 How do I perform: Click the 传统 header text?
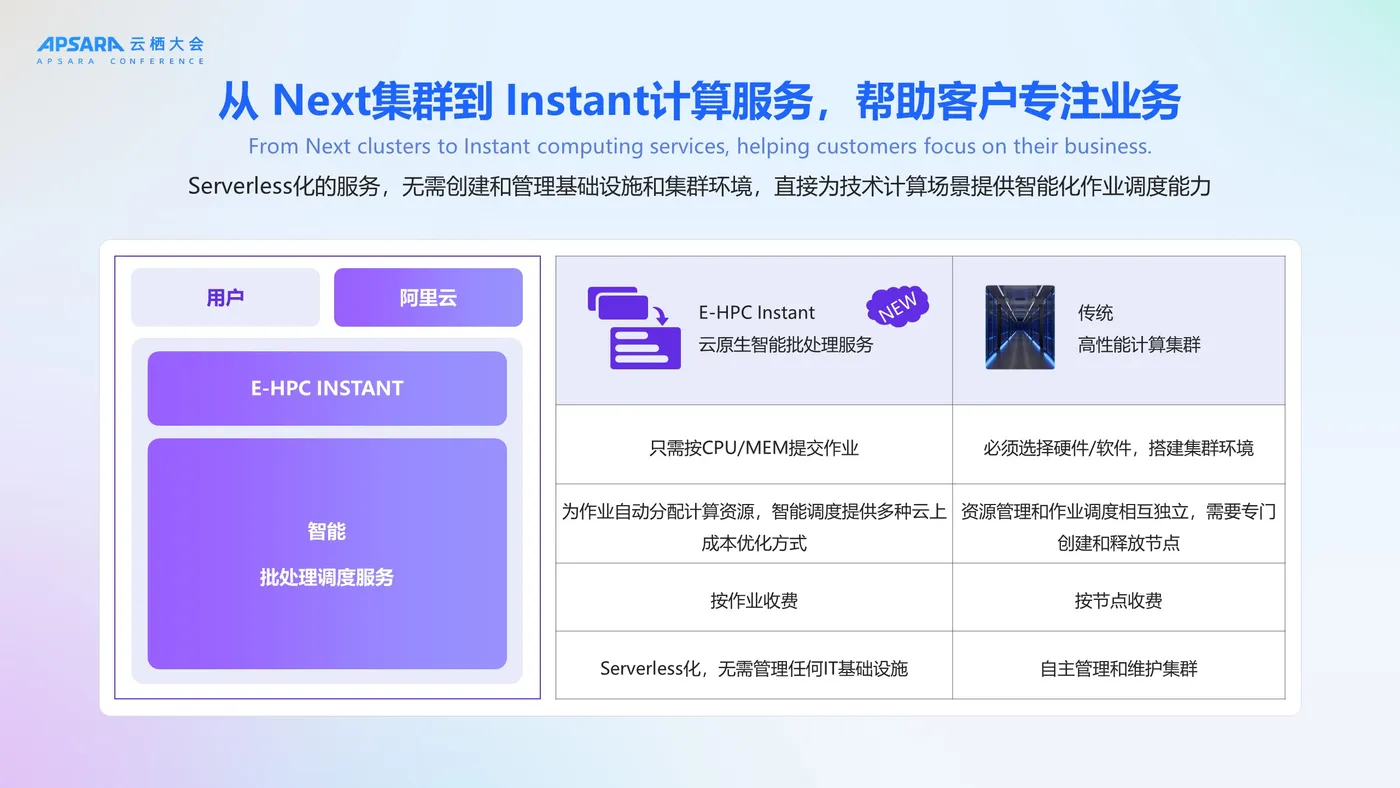click(1095, 312)
